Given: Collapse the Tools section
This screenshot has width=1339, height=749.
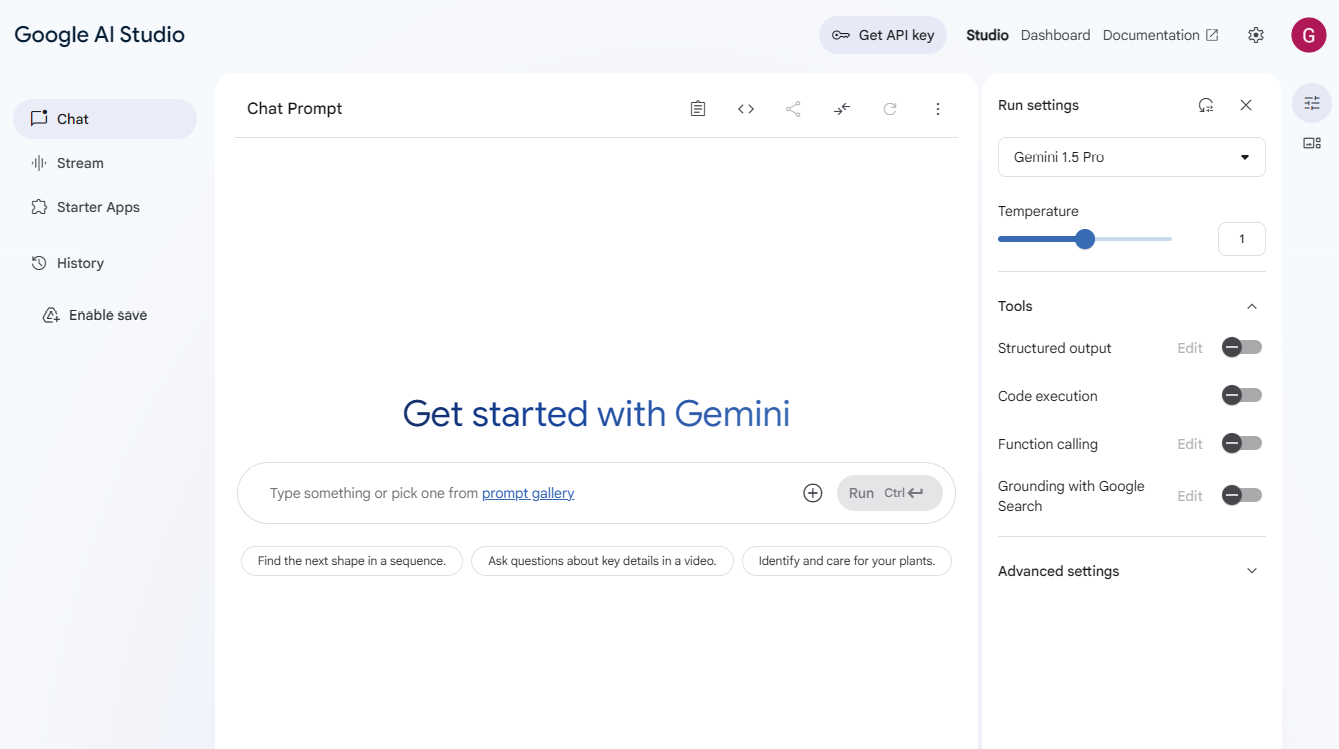Looking at the screenshot, I should (1251, 306).
